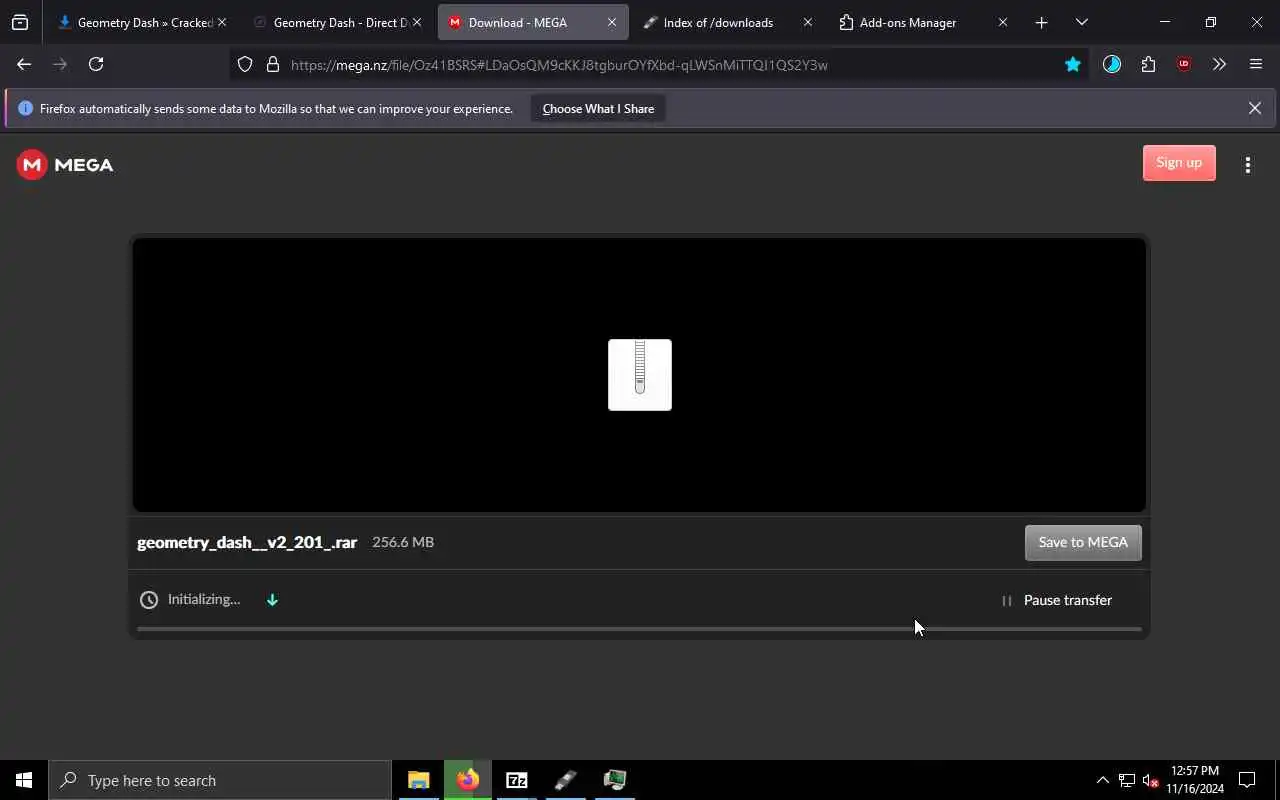Close the Geometry Dash - Direct Download tab
This screenshot has width=1280, height=800.
pyautogui.click(x=417, y=22)
